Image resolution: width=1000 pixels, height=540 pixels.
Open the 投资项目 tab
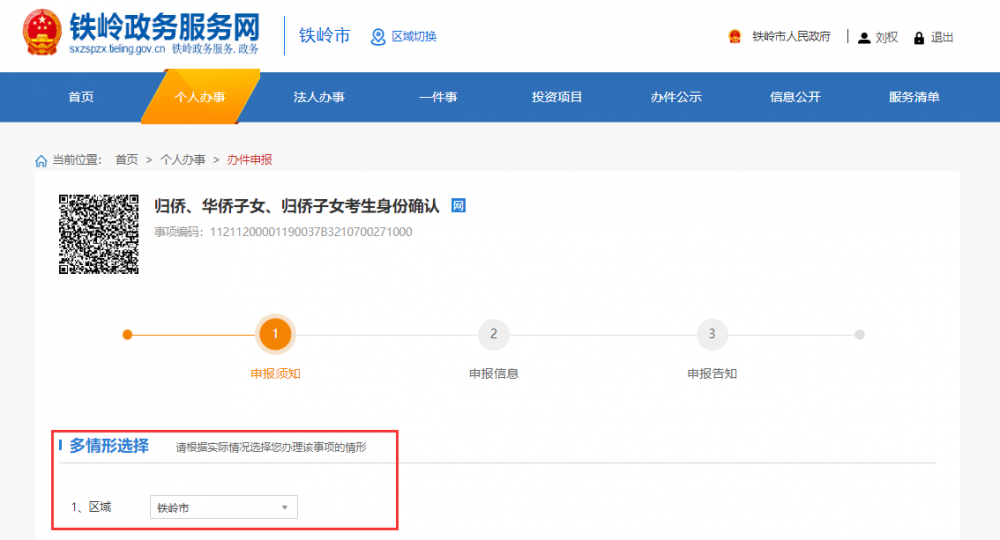[557, 97]
